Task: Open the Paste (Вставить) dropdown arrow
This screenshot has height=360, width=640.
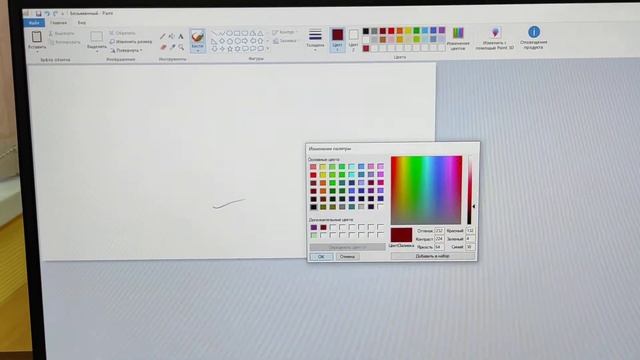Action: (37, 51)
